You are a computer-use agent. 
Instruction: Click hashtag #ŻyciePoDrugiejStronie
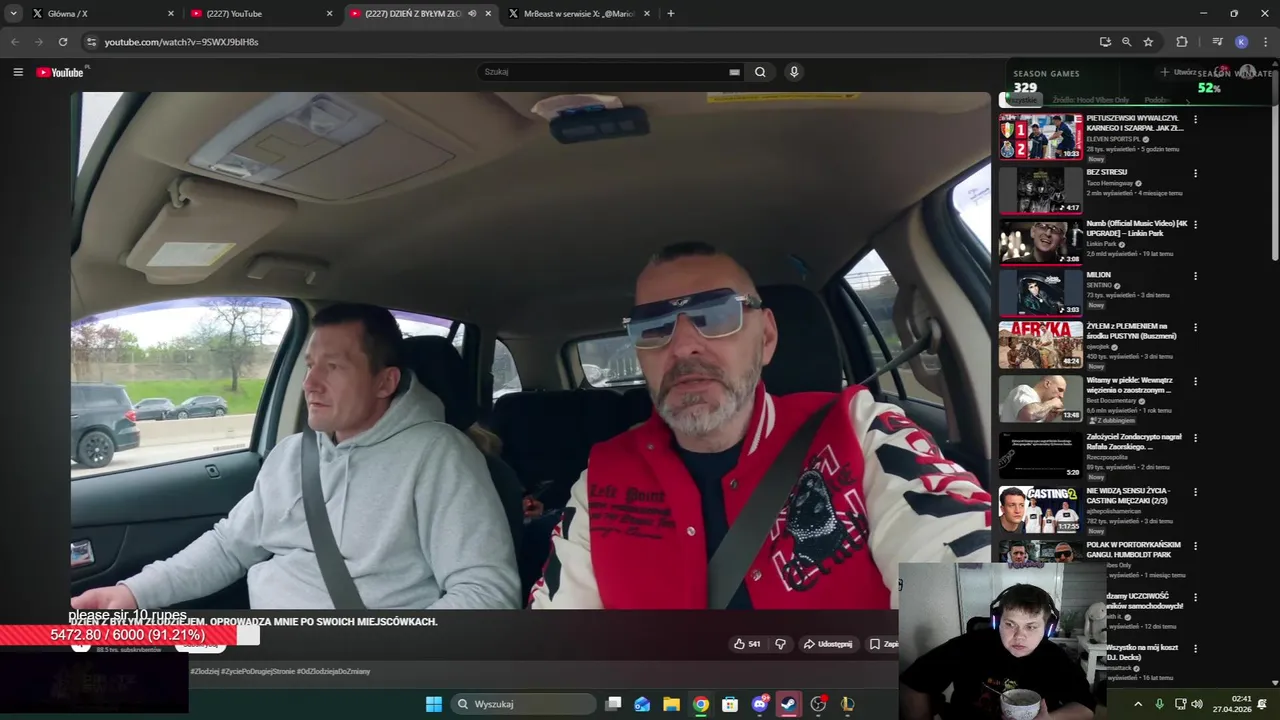tap(257, 671)
